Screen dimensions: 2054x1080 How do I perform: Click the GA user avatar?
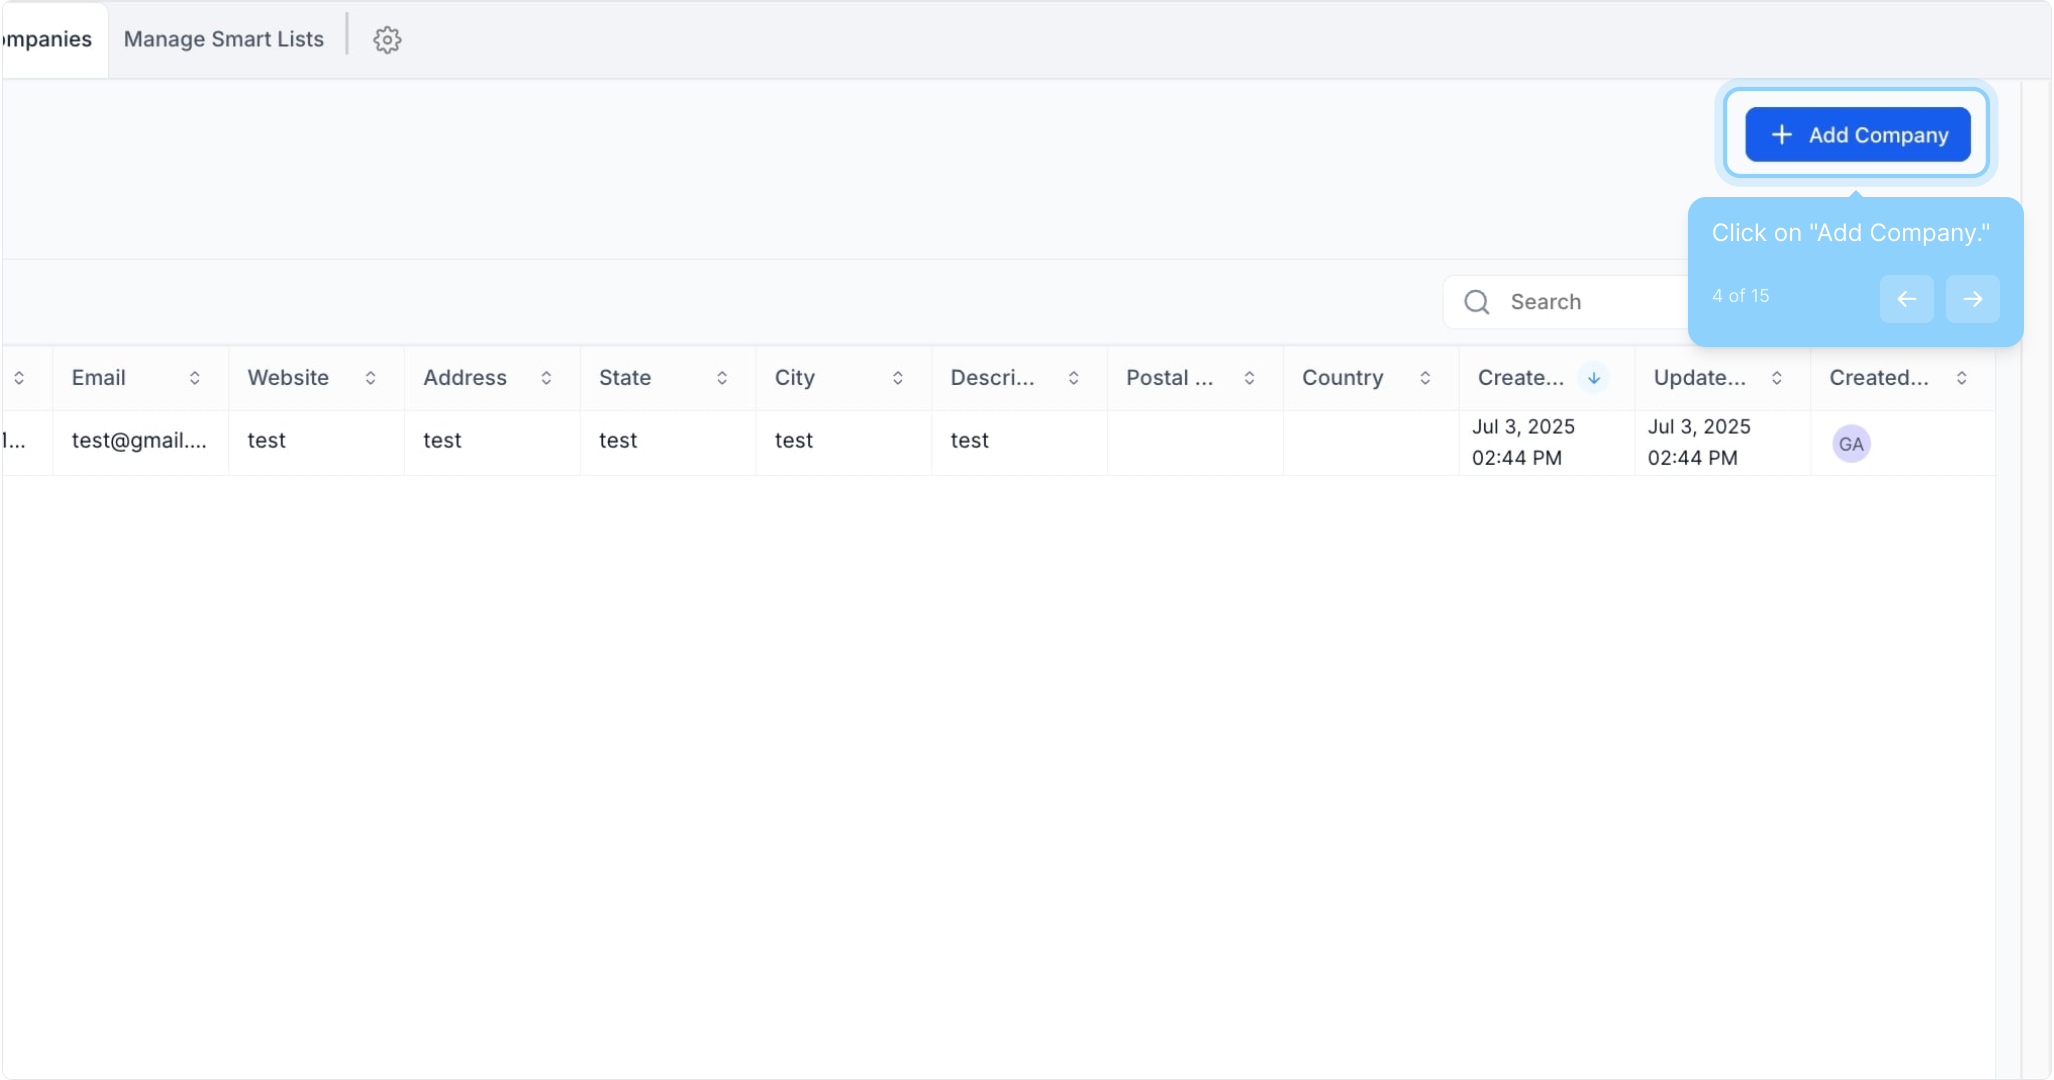coord(1850,444)
